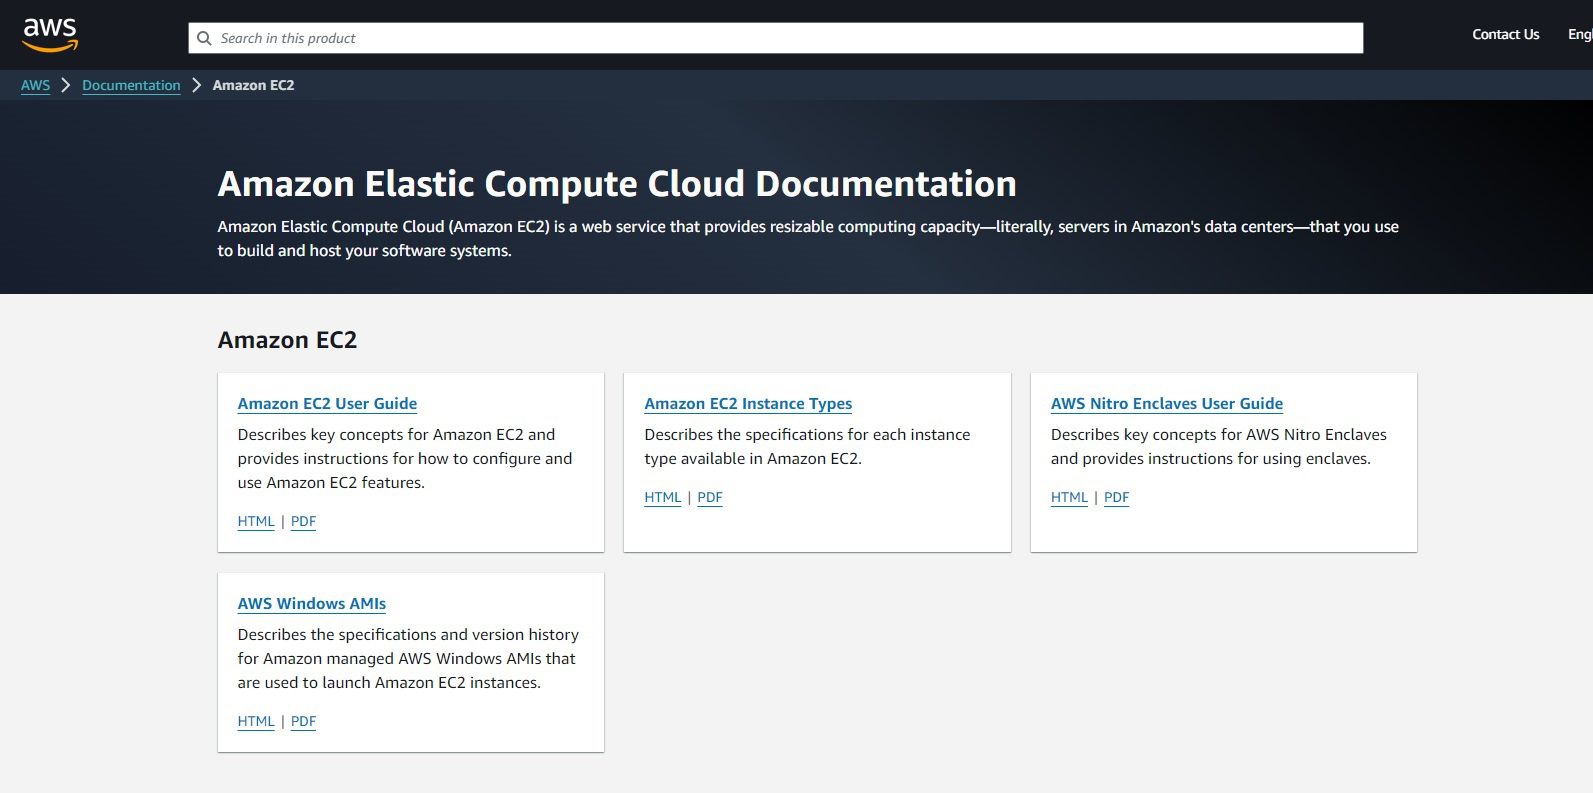Click the Amazon EC2 section heading

click(x=287, y=340)
